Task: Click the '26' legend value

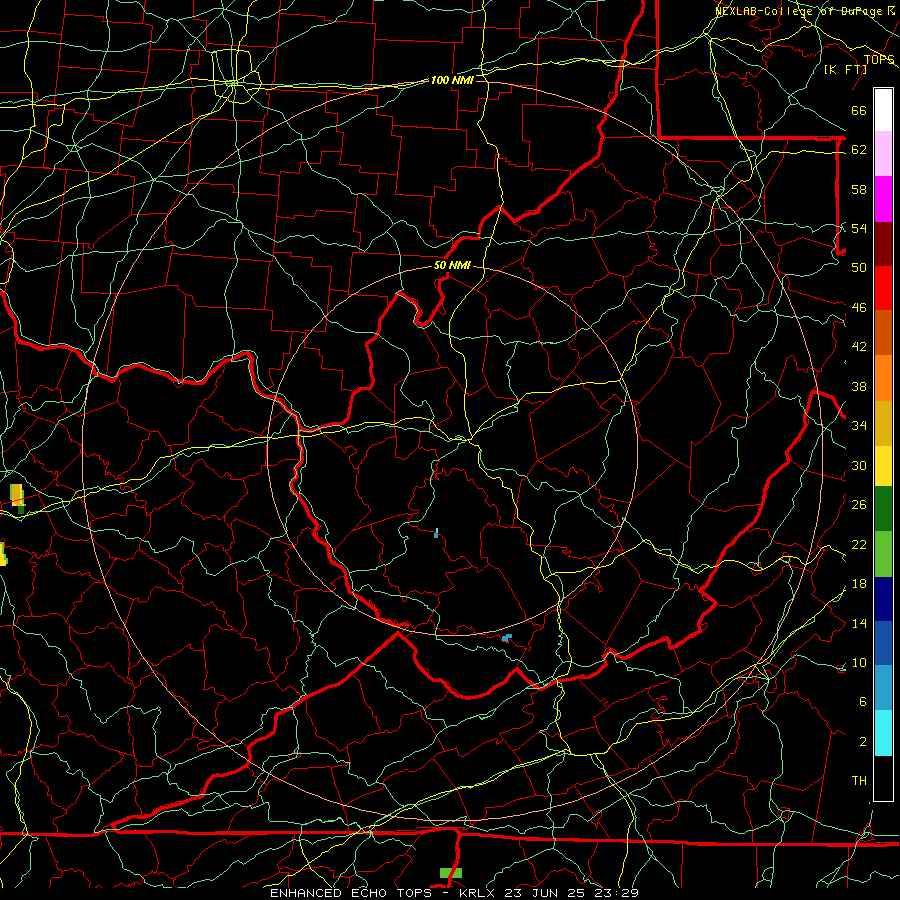Action: (x=859, y=505)
